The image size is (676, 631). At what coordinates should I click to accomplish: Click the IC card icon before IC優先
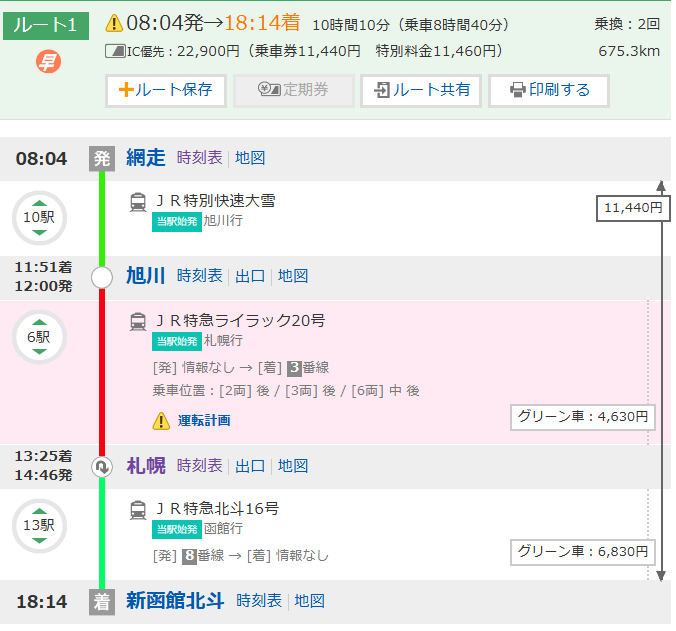[115, 51]
